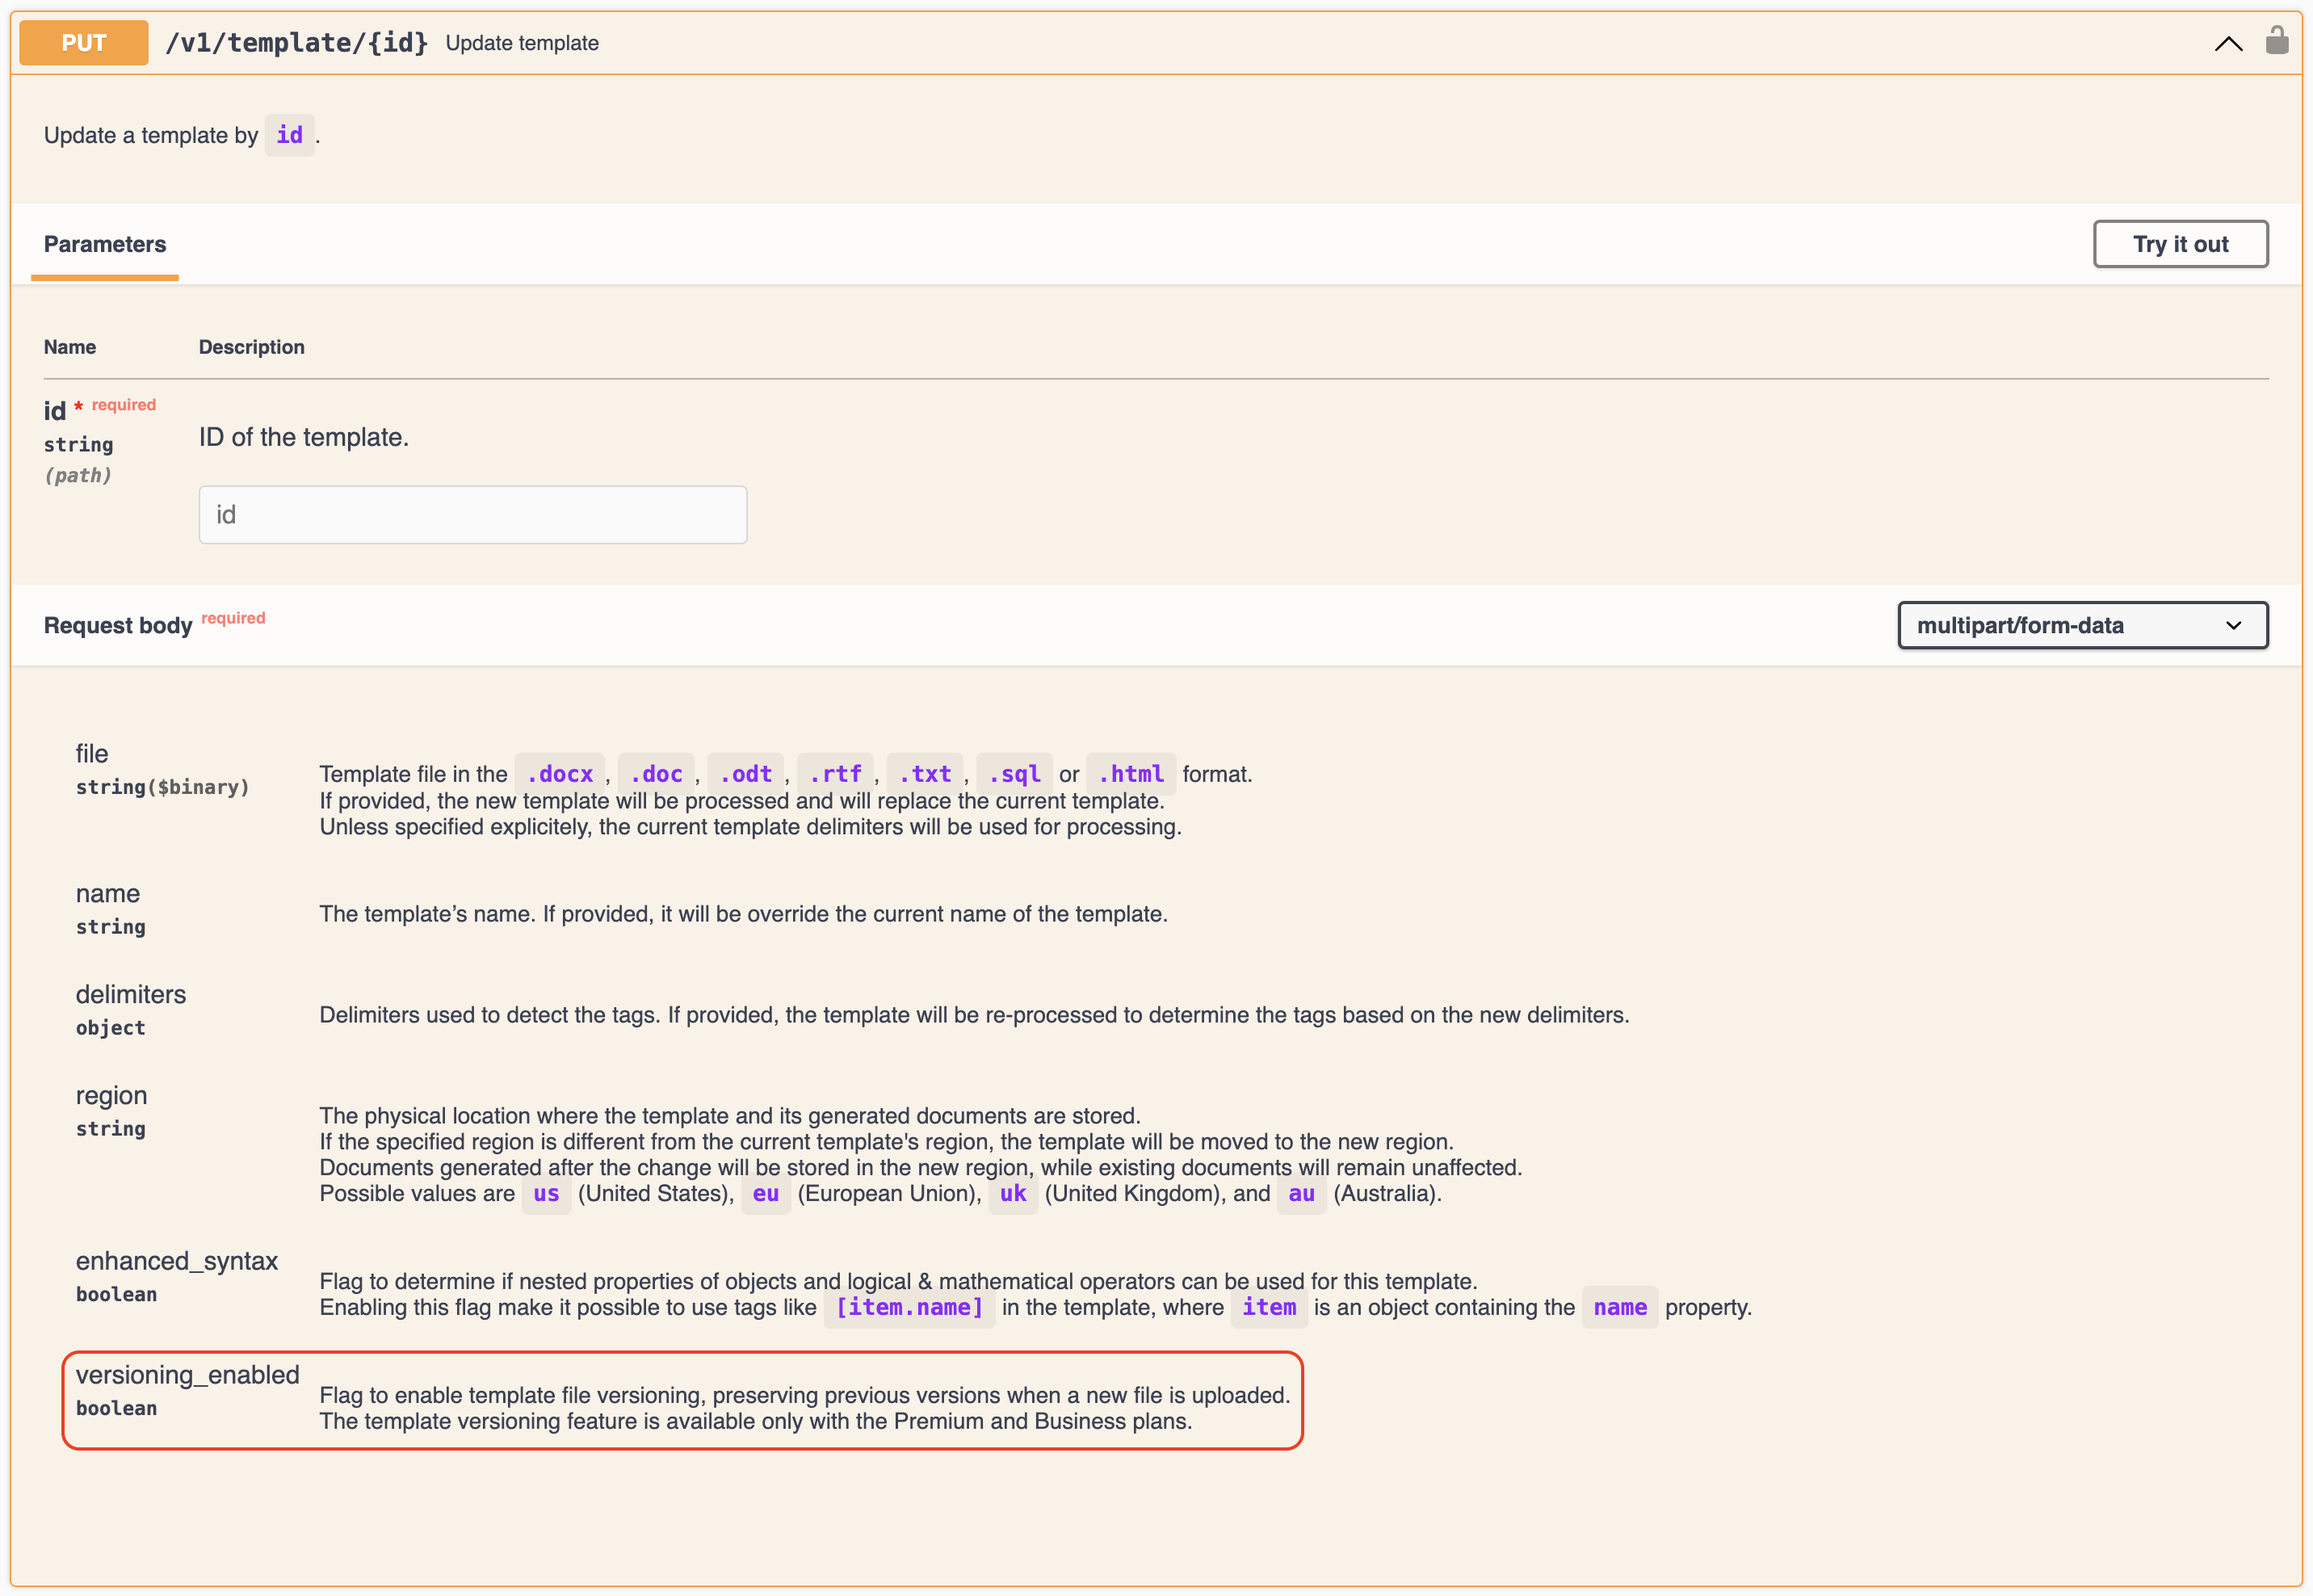This screenshot has height=1596, width=2313.
Task: Click the 'delimiters' property label
Action: point(131,994)
